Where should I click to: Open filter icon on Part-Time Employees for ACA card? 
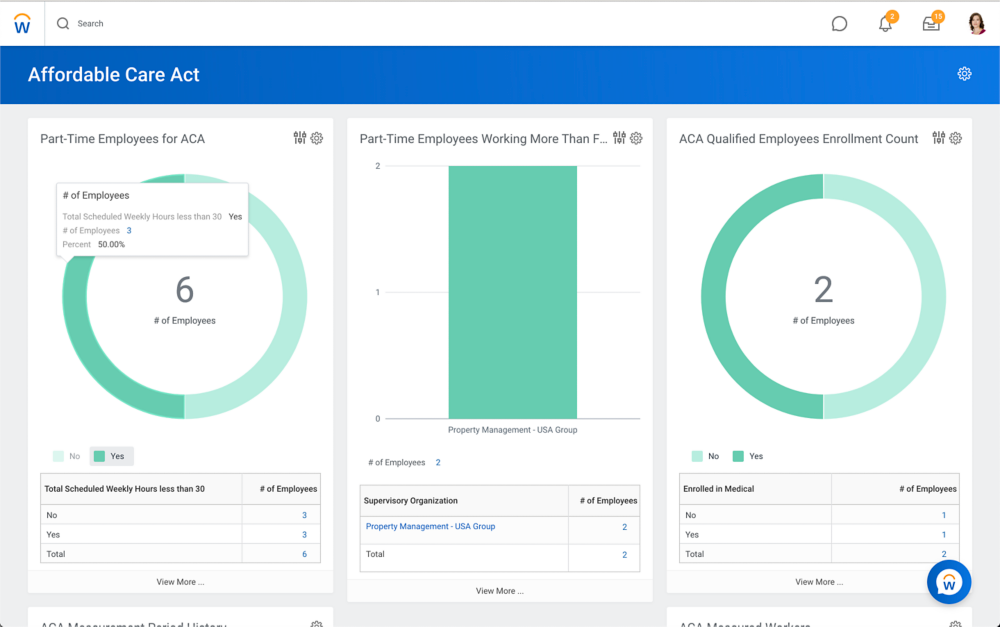click(x=300, y=138)
